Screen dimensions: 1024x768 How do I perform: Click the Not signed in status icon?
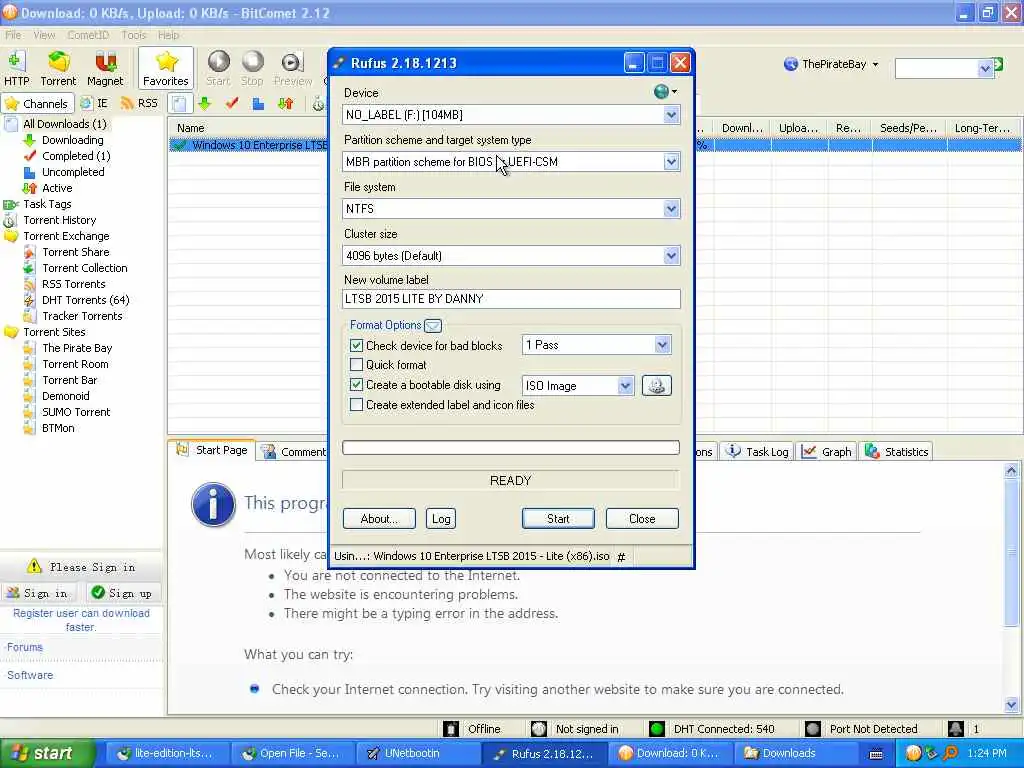pos(539,729)
